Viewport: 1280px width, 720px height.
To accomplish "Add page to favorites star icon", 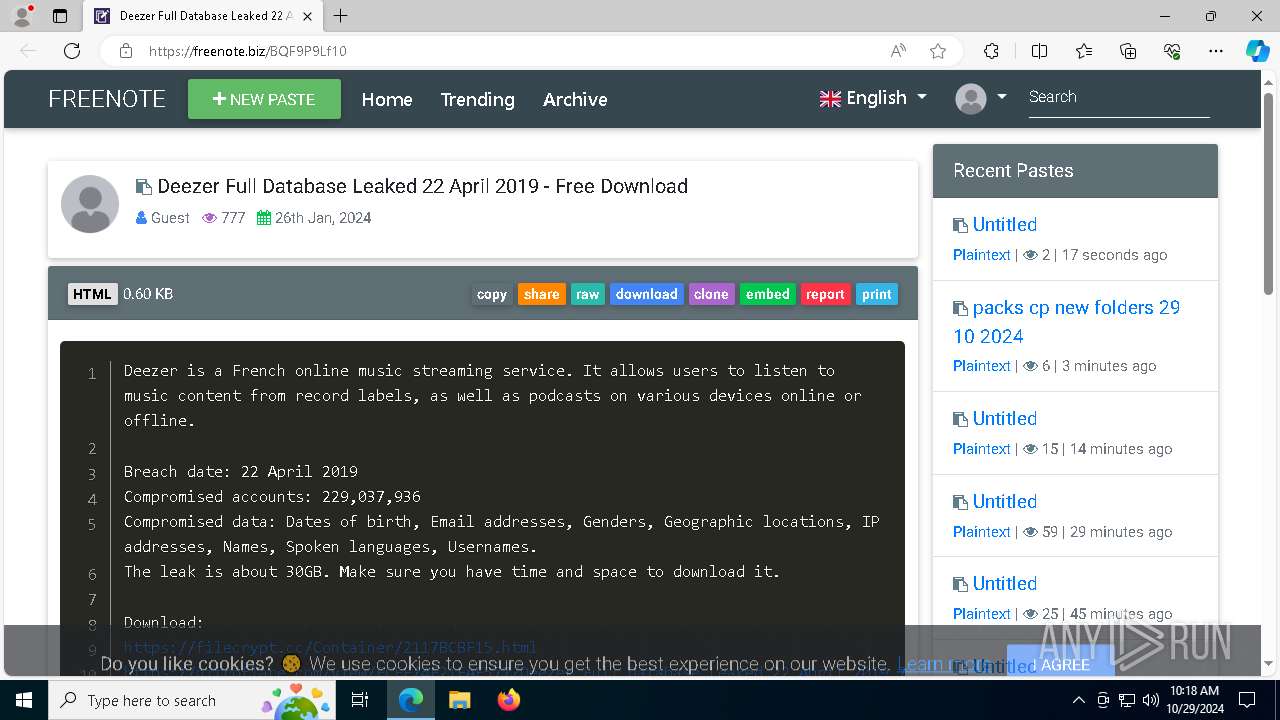I will coord(938,51).
